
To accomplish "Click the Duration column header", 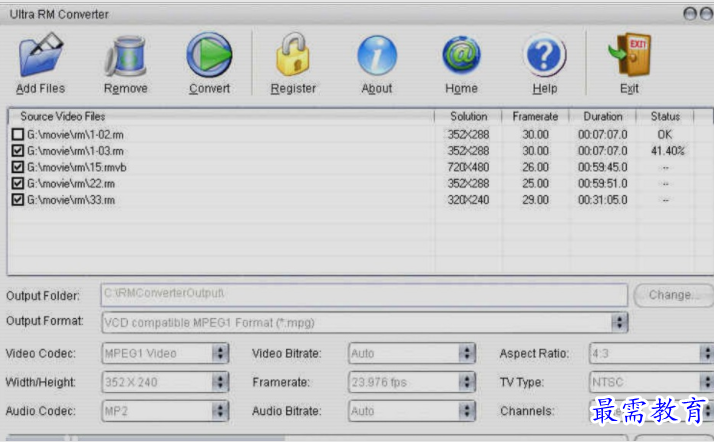I will [603, 117].
